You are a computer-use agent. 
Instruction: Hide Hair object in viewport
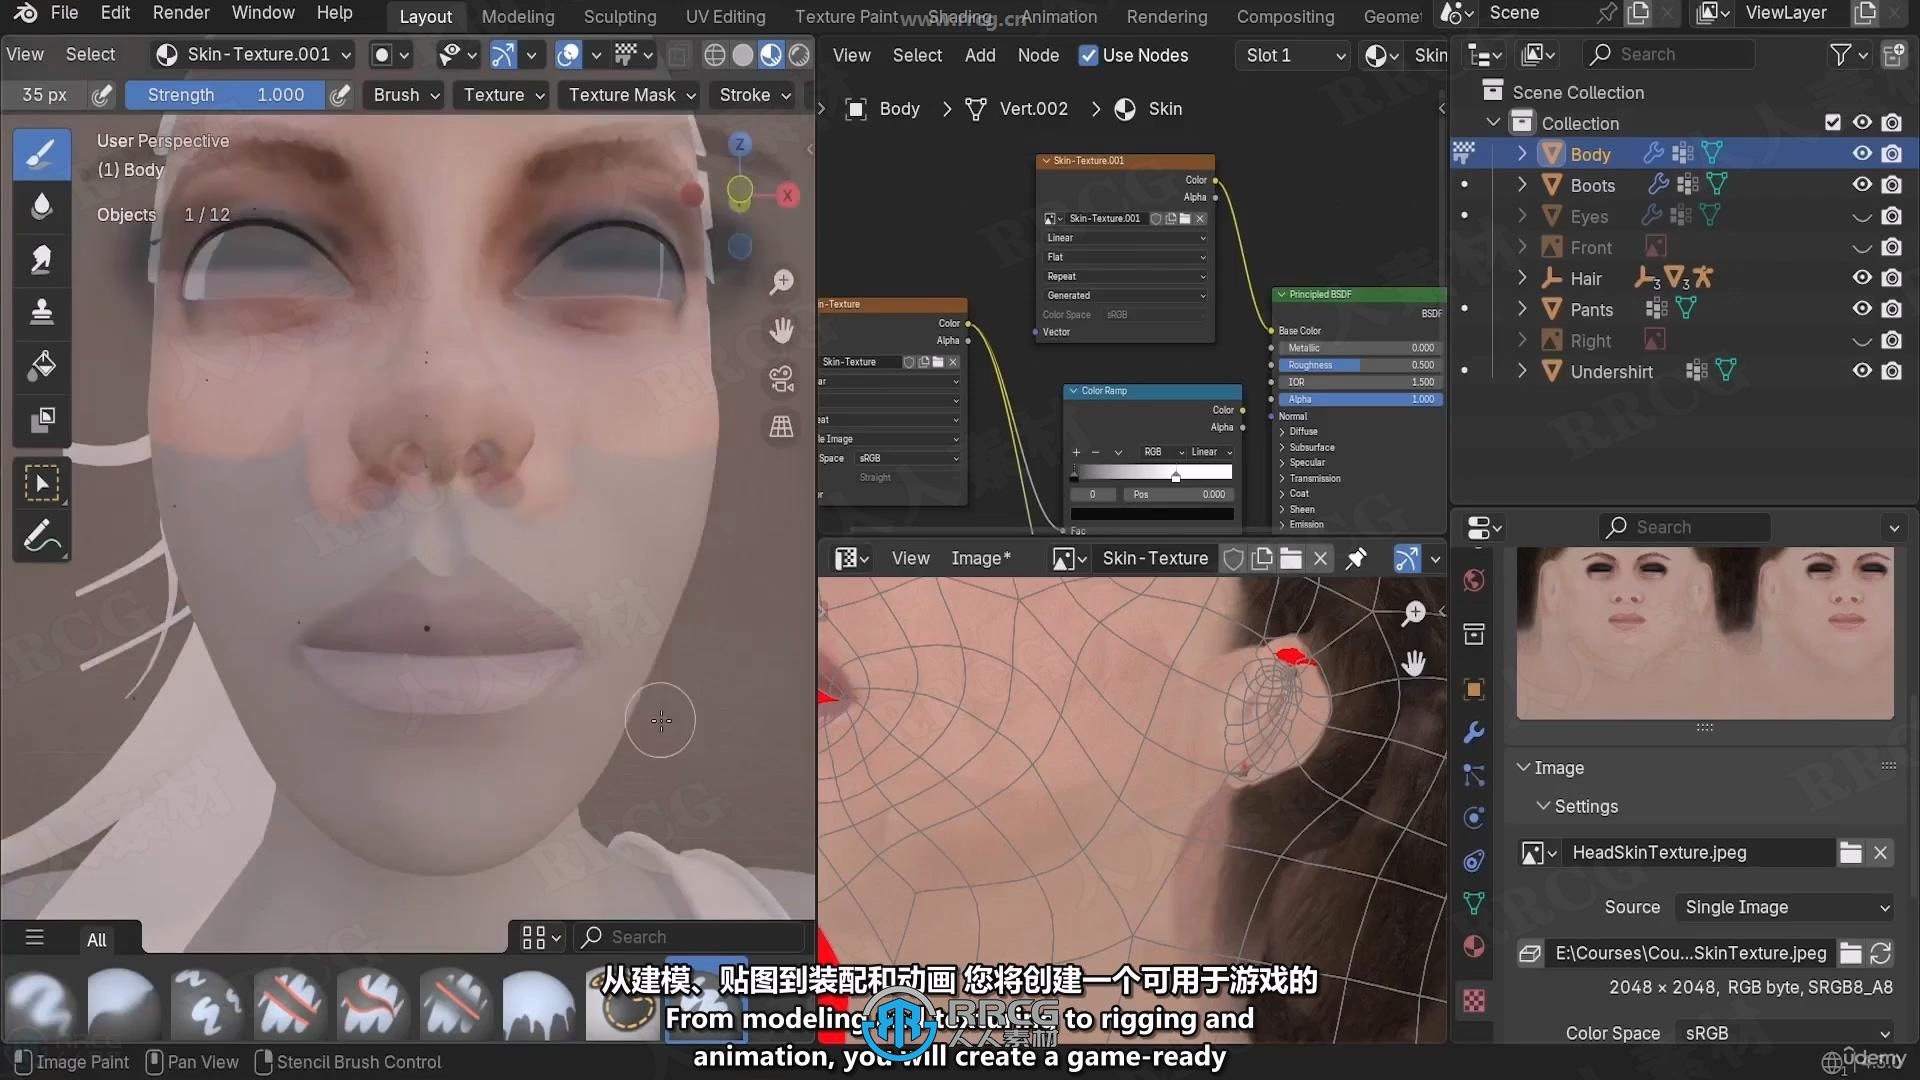1861,278
